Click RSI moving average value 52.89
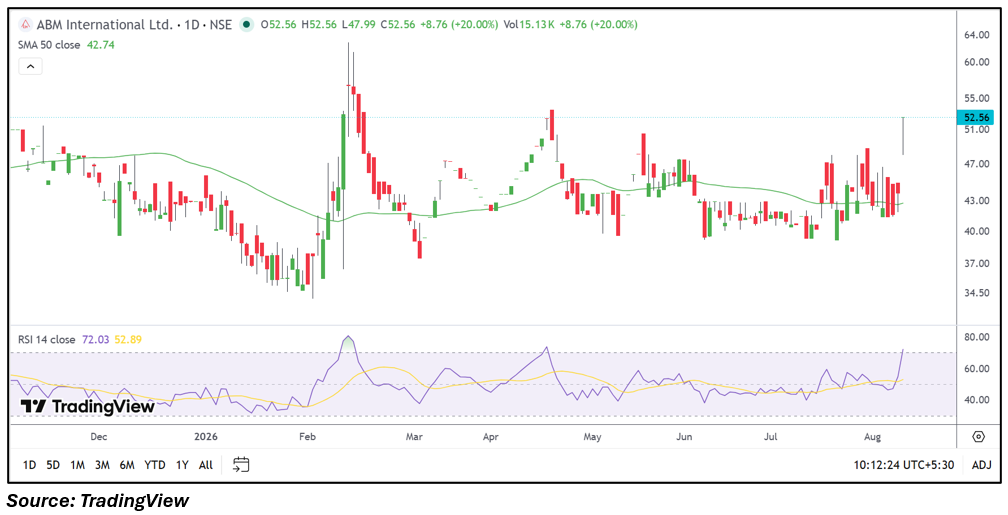Viewport: 1008px width, 515px height. coord(128,339)
